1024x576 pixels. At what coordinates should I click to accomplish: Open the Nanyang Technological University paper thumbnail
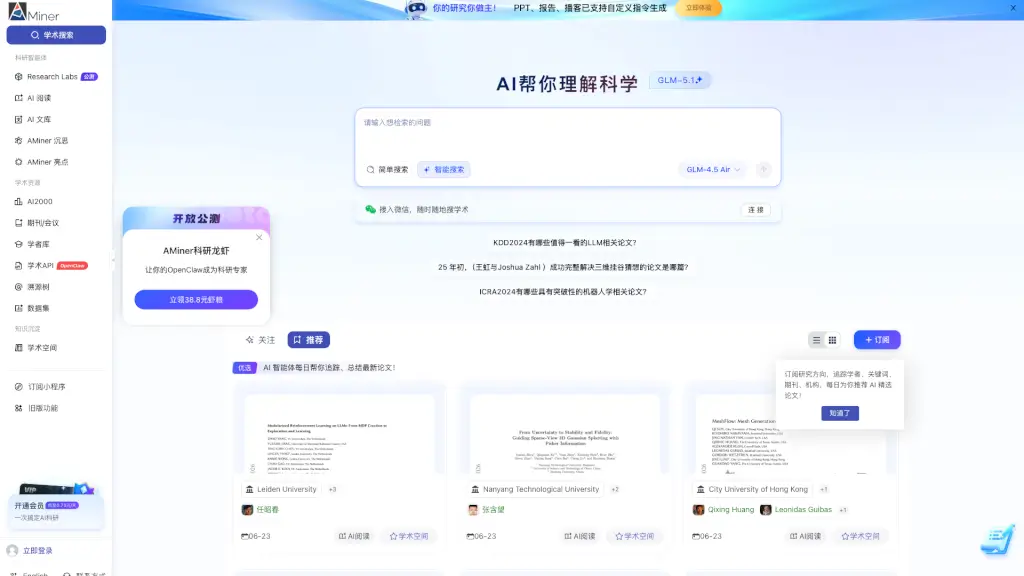tap(565, 434)
